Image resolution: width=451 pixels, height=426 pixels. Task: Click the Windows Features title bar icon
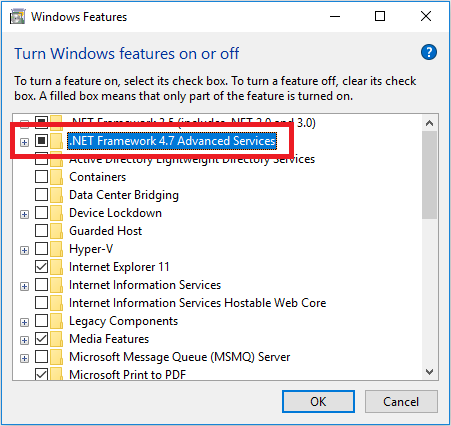(x=17, y=17)
